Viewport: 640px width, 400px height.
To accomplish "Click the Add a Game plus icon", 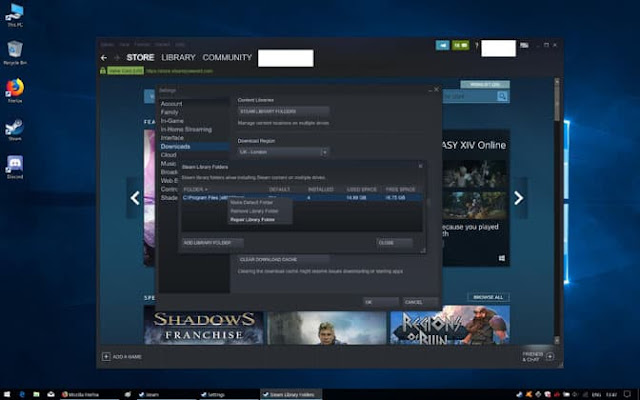I will click(x=106, y=357).
